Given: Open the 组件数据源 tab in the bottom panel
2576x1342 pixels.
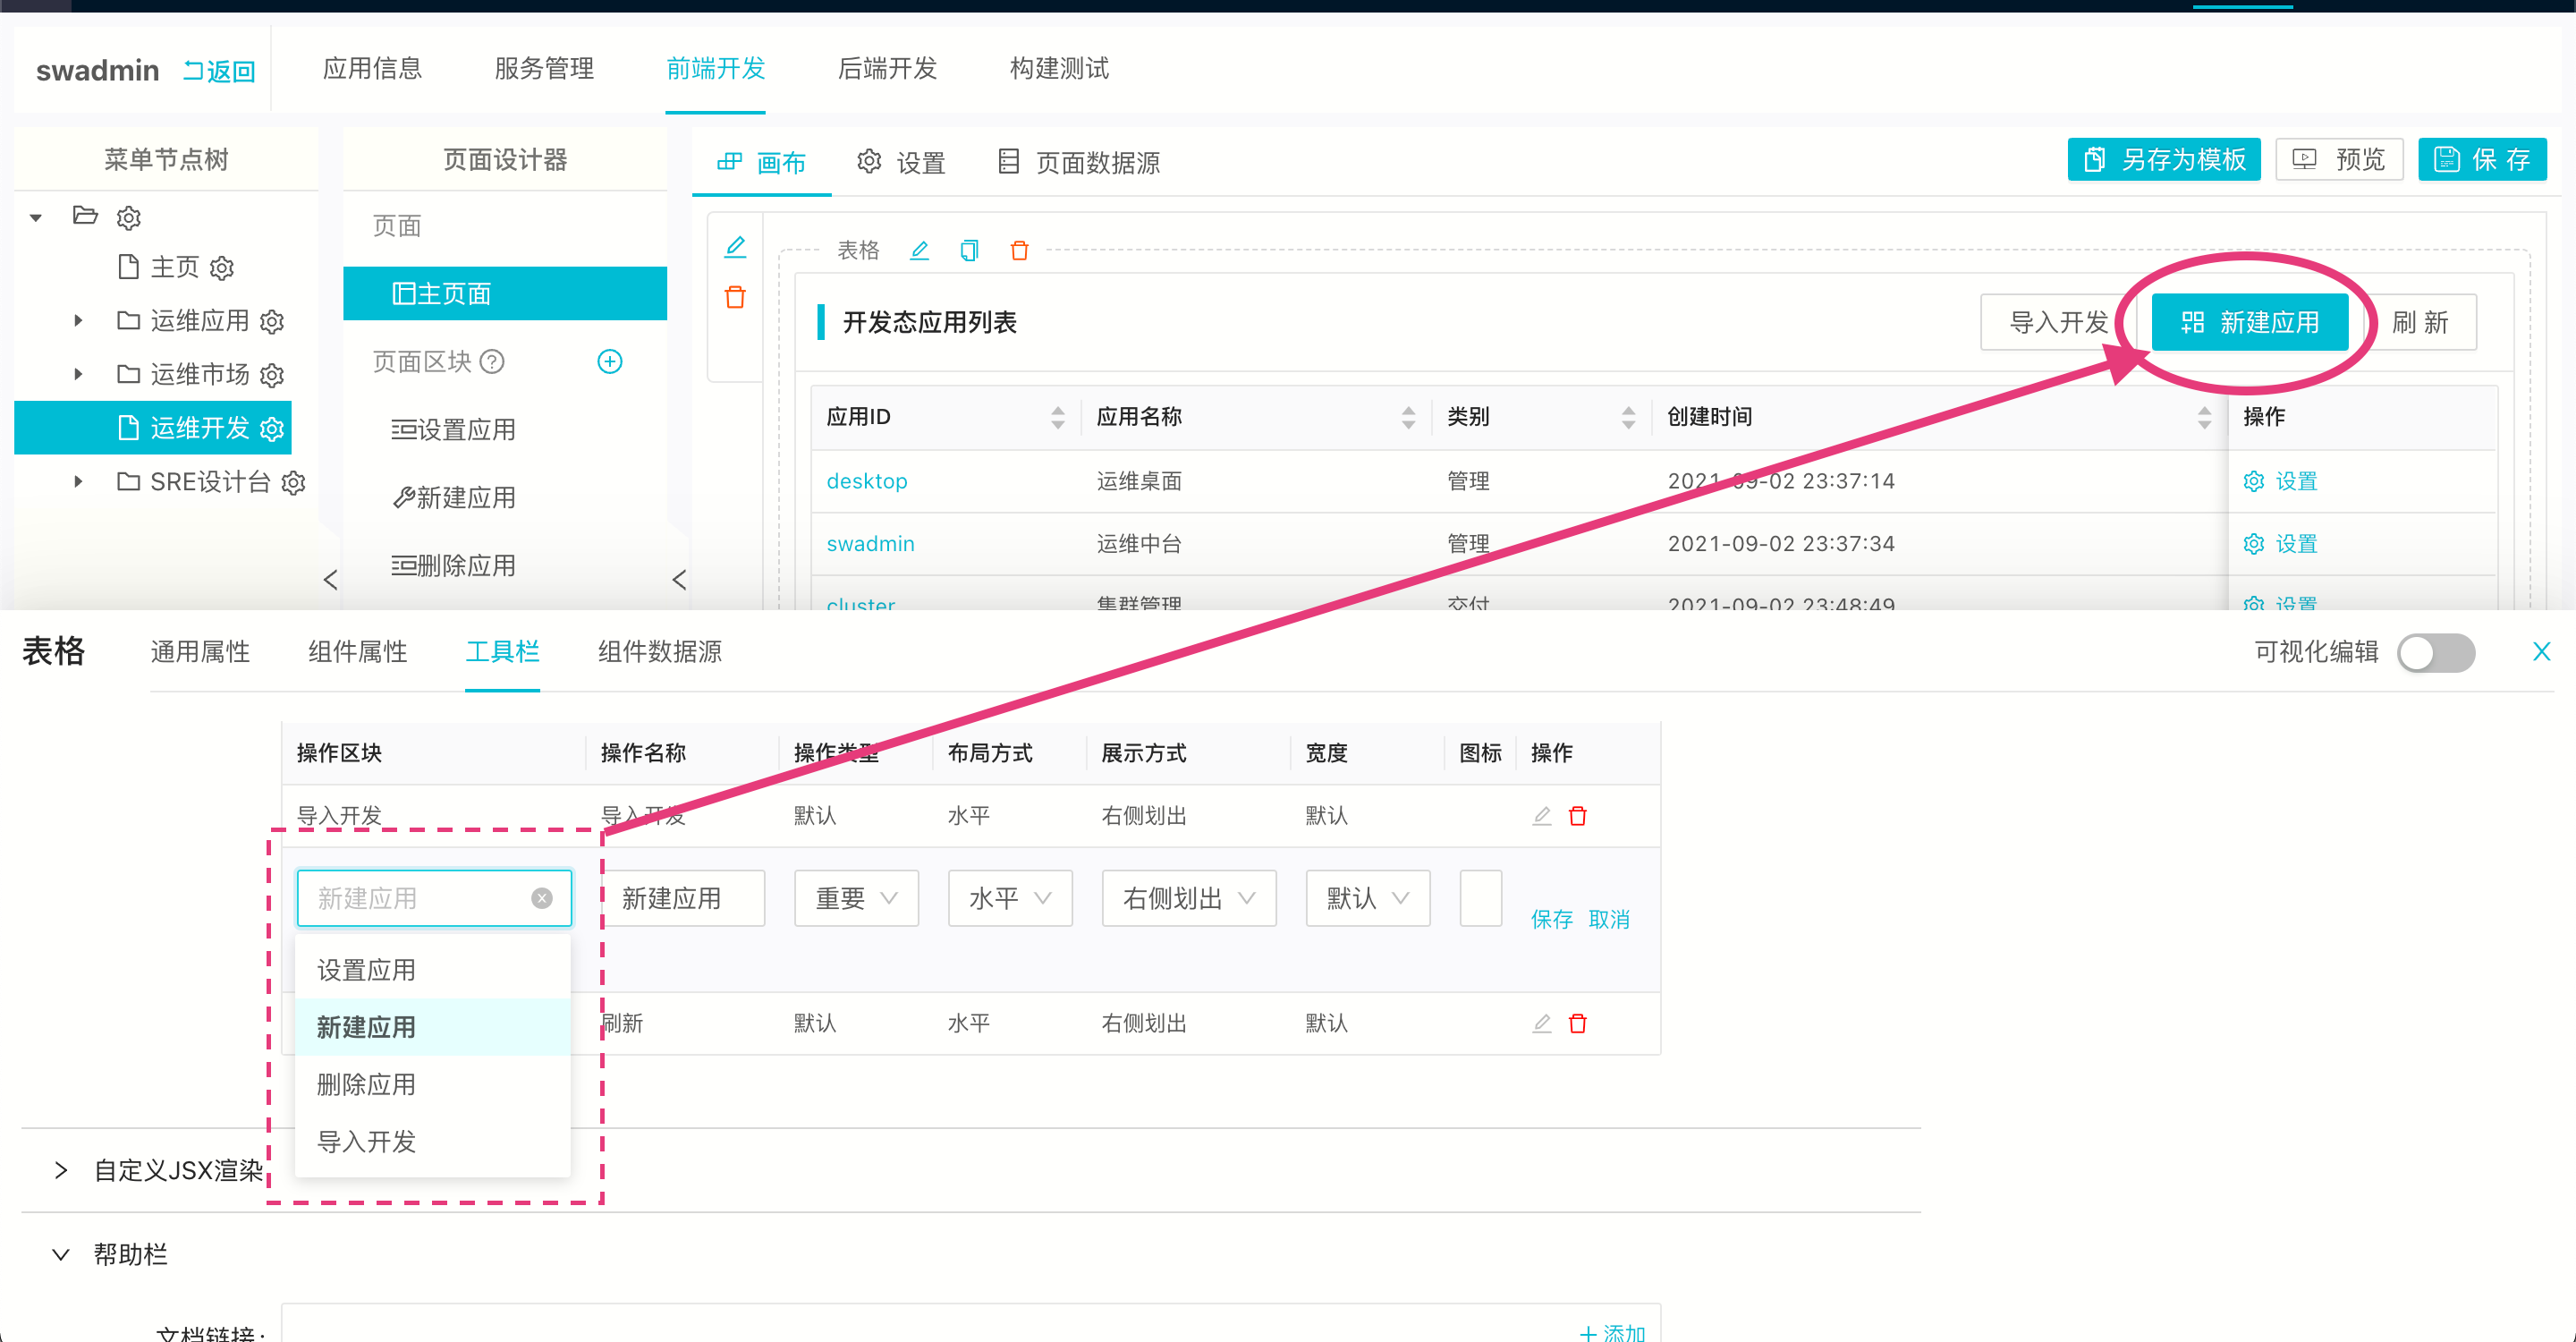Looking at the screenshot, I should pos(658,652).
